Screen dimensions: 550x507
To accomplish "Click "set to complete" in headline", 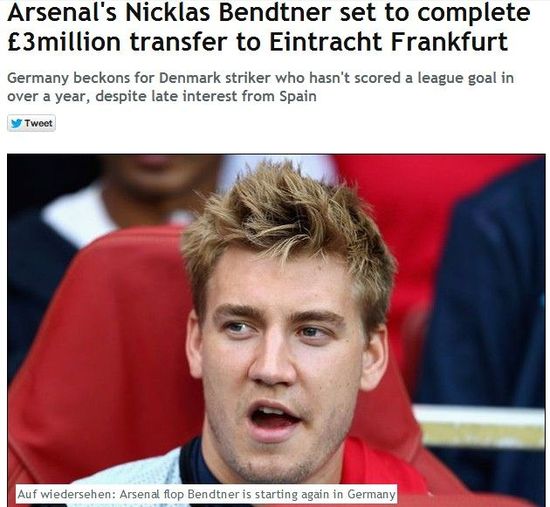I will pyautogui.click(x=435, y=12).
